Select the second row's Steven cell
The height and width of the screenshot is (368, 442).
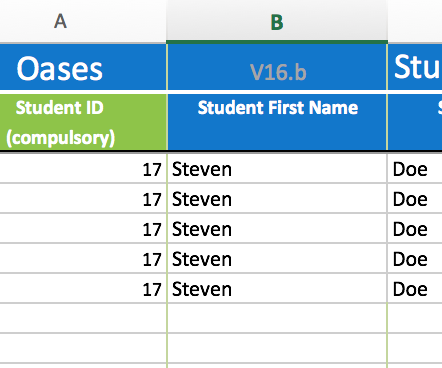click(277, 198)
